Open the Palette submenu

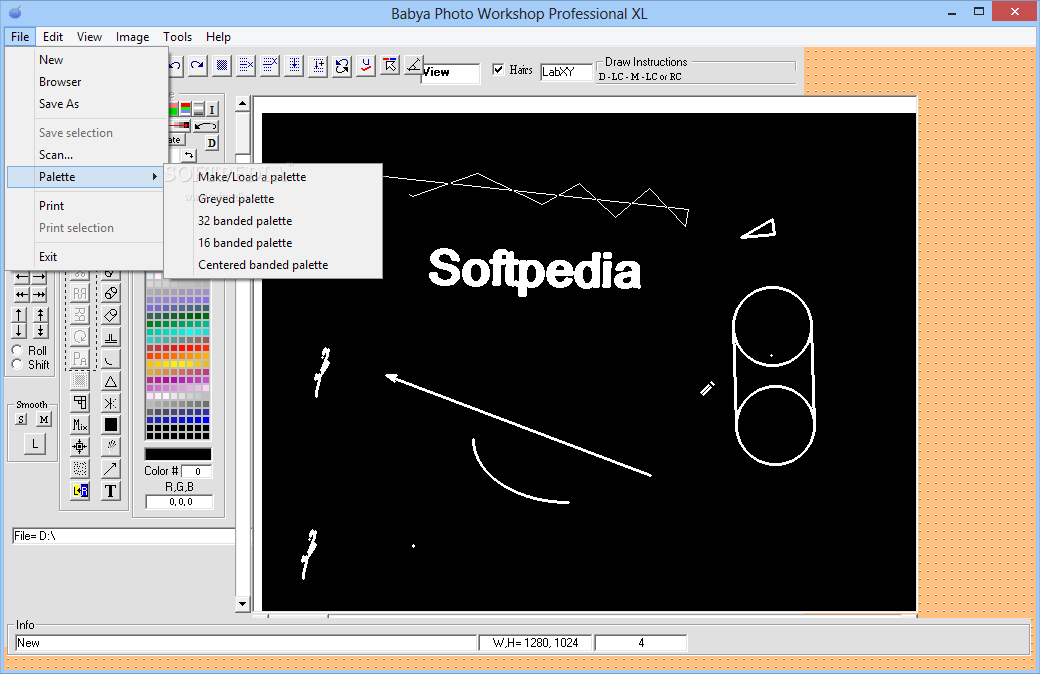tap(85, 176)
